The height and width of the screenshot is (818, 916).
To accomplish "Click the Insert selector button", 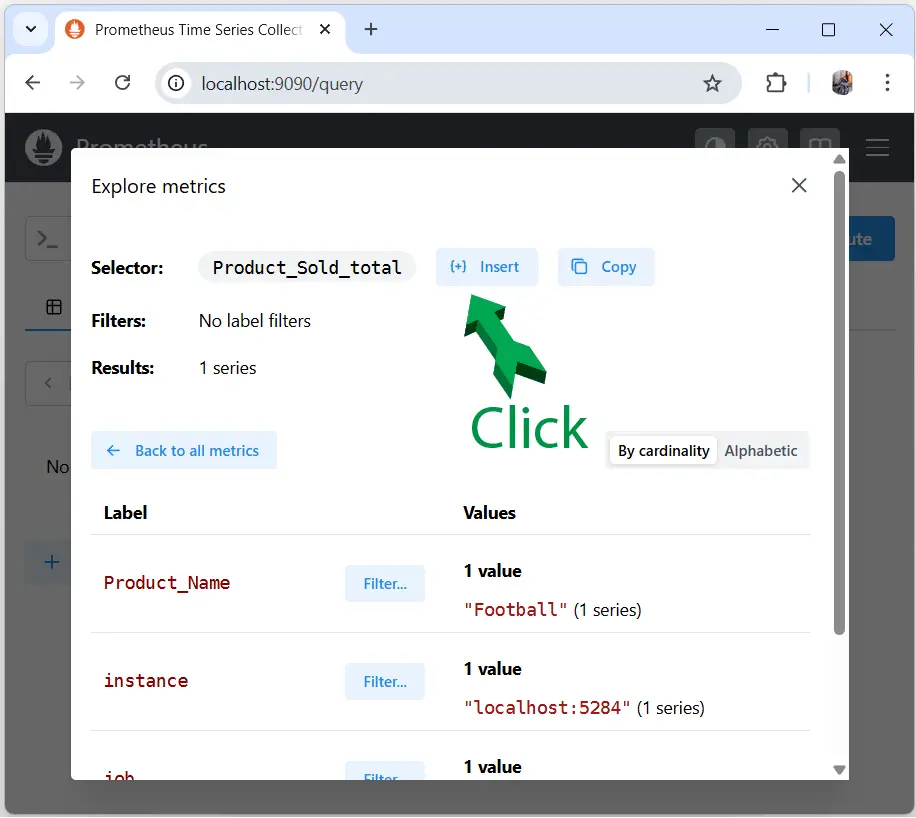I will [486, 267].
